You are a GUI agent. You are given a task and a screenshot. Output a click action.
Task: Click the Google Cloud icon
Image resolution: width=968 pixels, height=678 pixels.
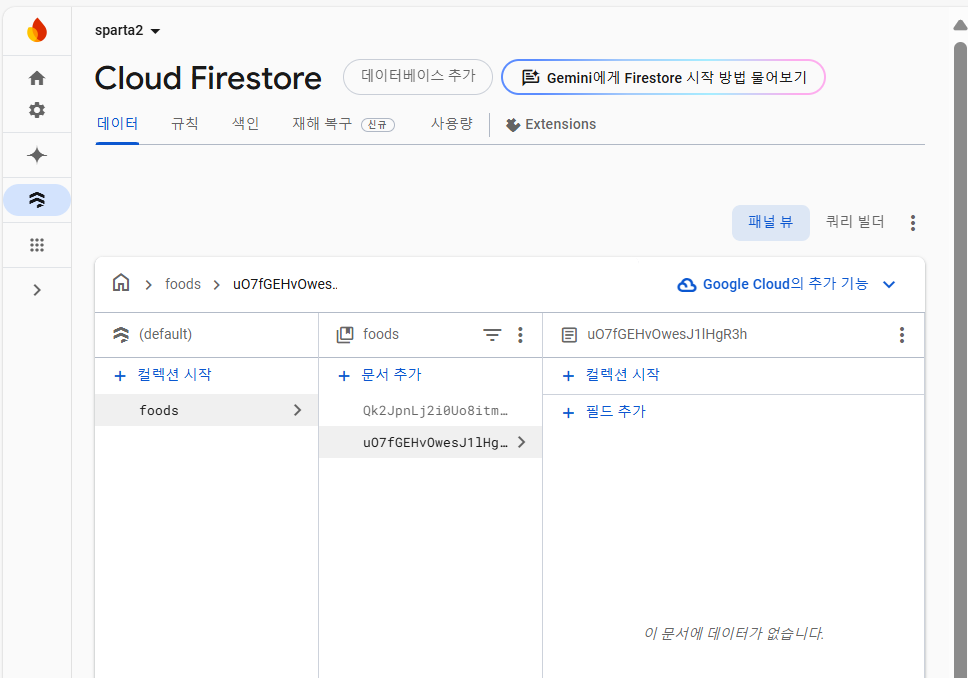coord(686,285)
